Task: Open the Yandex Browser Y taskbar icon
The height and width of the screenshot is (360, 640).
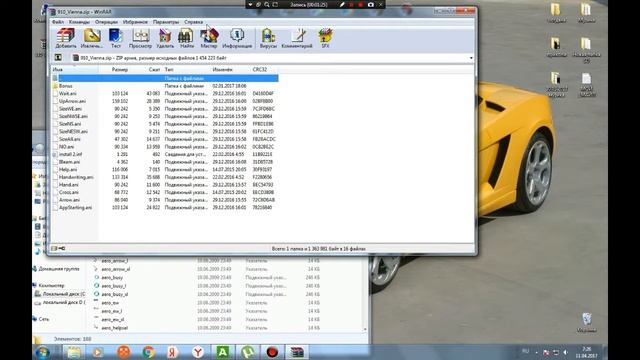Action: click(198, 352)
